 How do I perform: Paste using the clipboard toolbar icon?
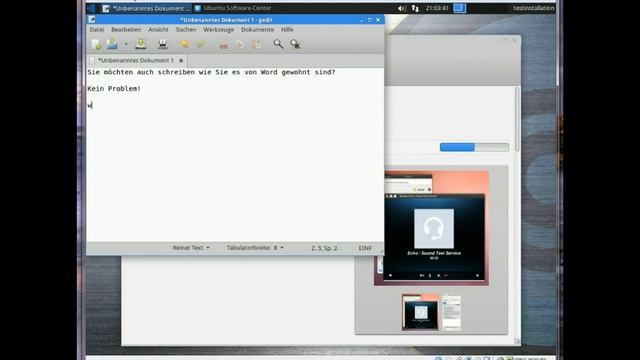(x=256, y=44)
